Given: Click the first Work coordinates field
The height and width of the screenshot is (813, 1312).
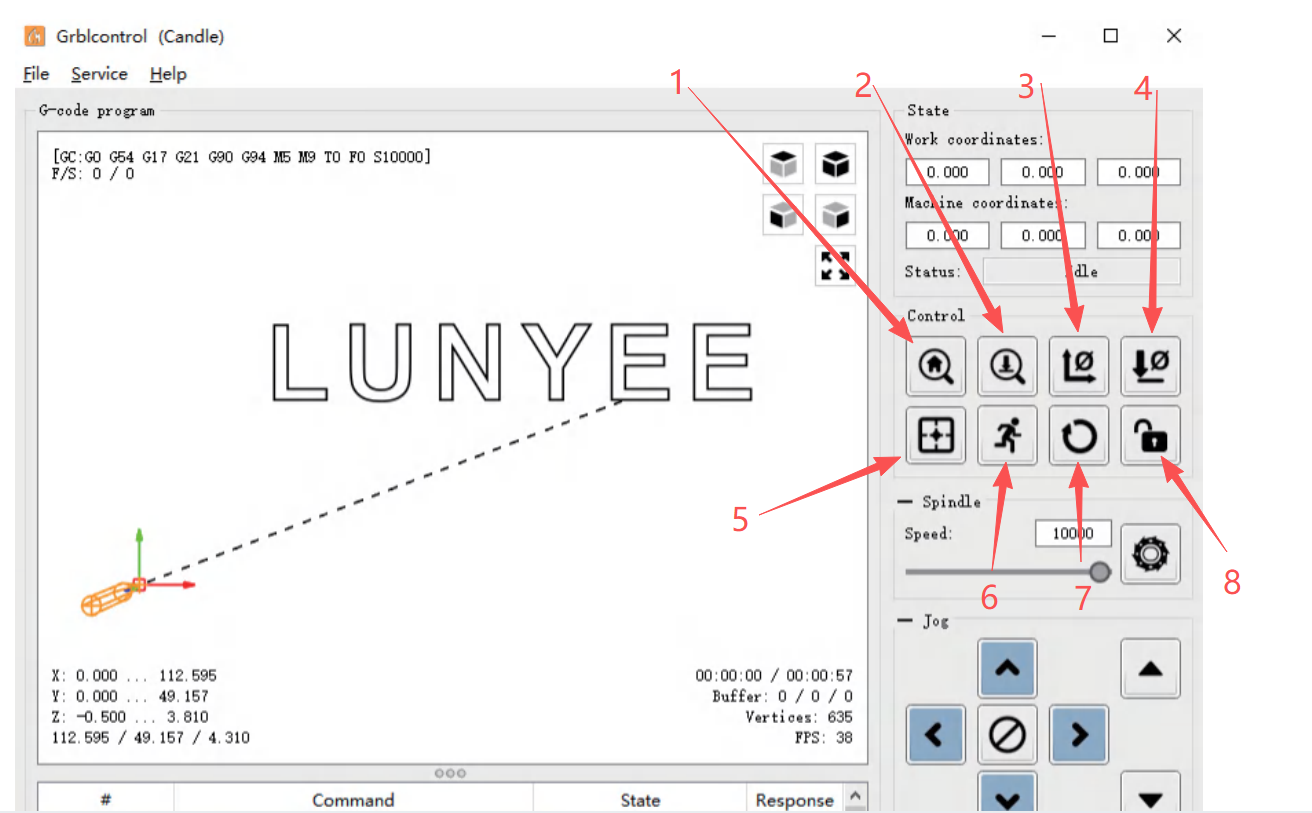Looking at the screenshot, I should [x=947, y=172].
